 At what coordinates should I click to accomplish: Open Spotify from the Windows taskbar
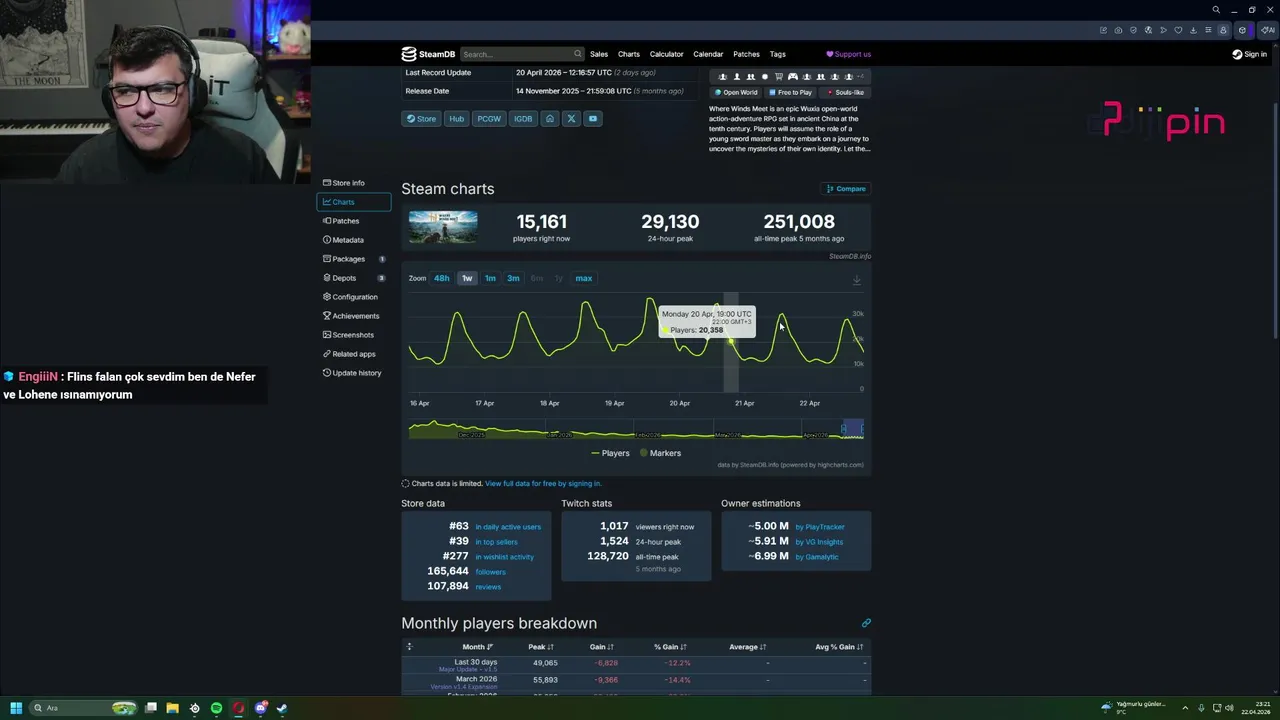(216, 708)
